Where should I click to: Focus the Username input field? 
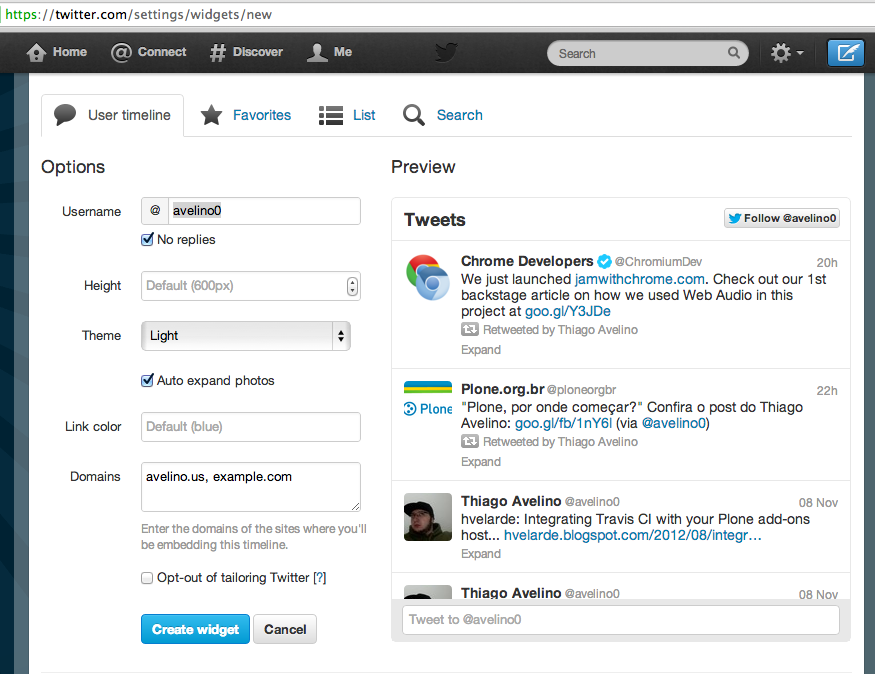click(265, 211)
